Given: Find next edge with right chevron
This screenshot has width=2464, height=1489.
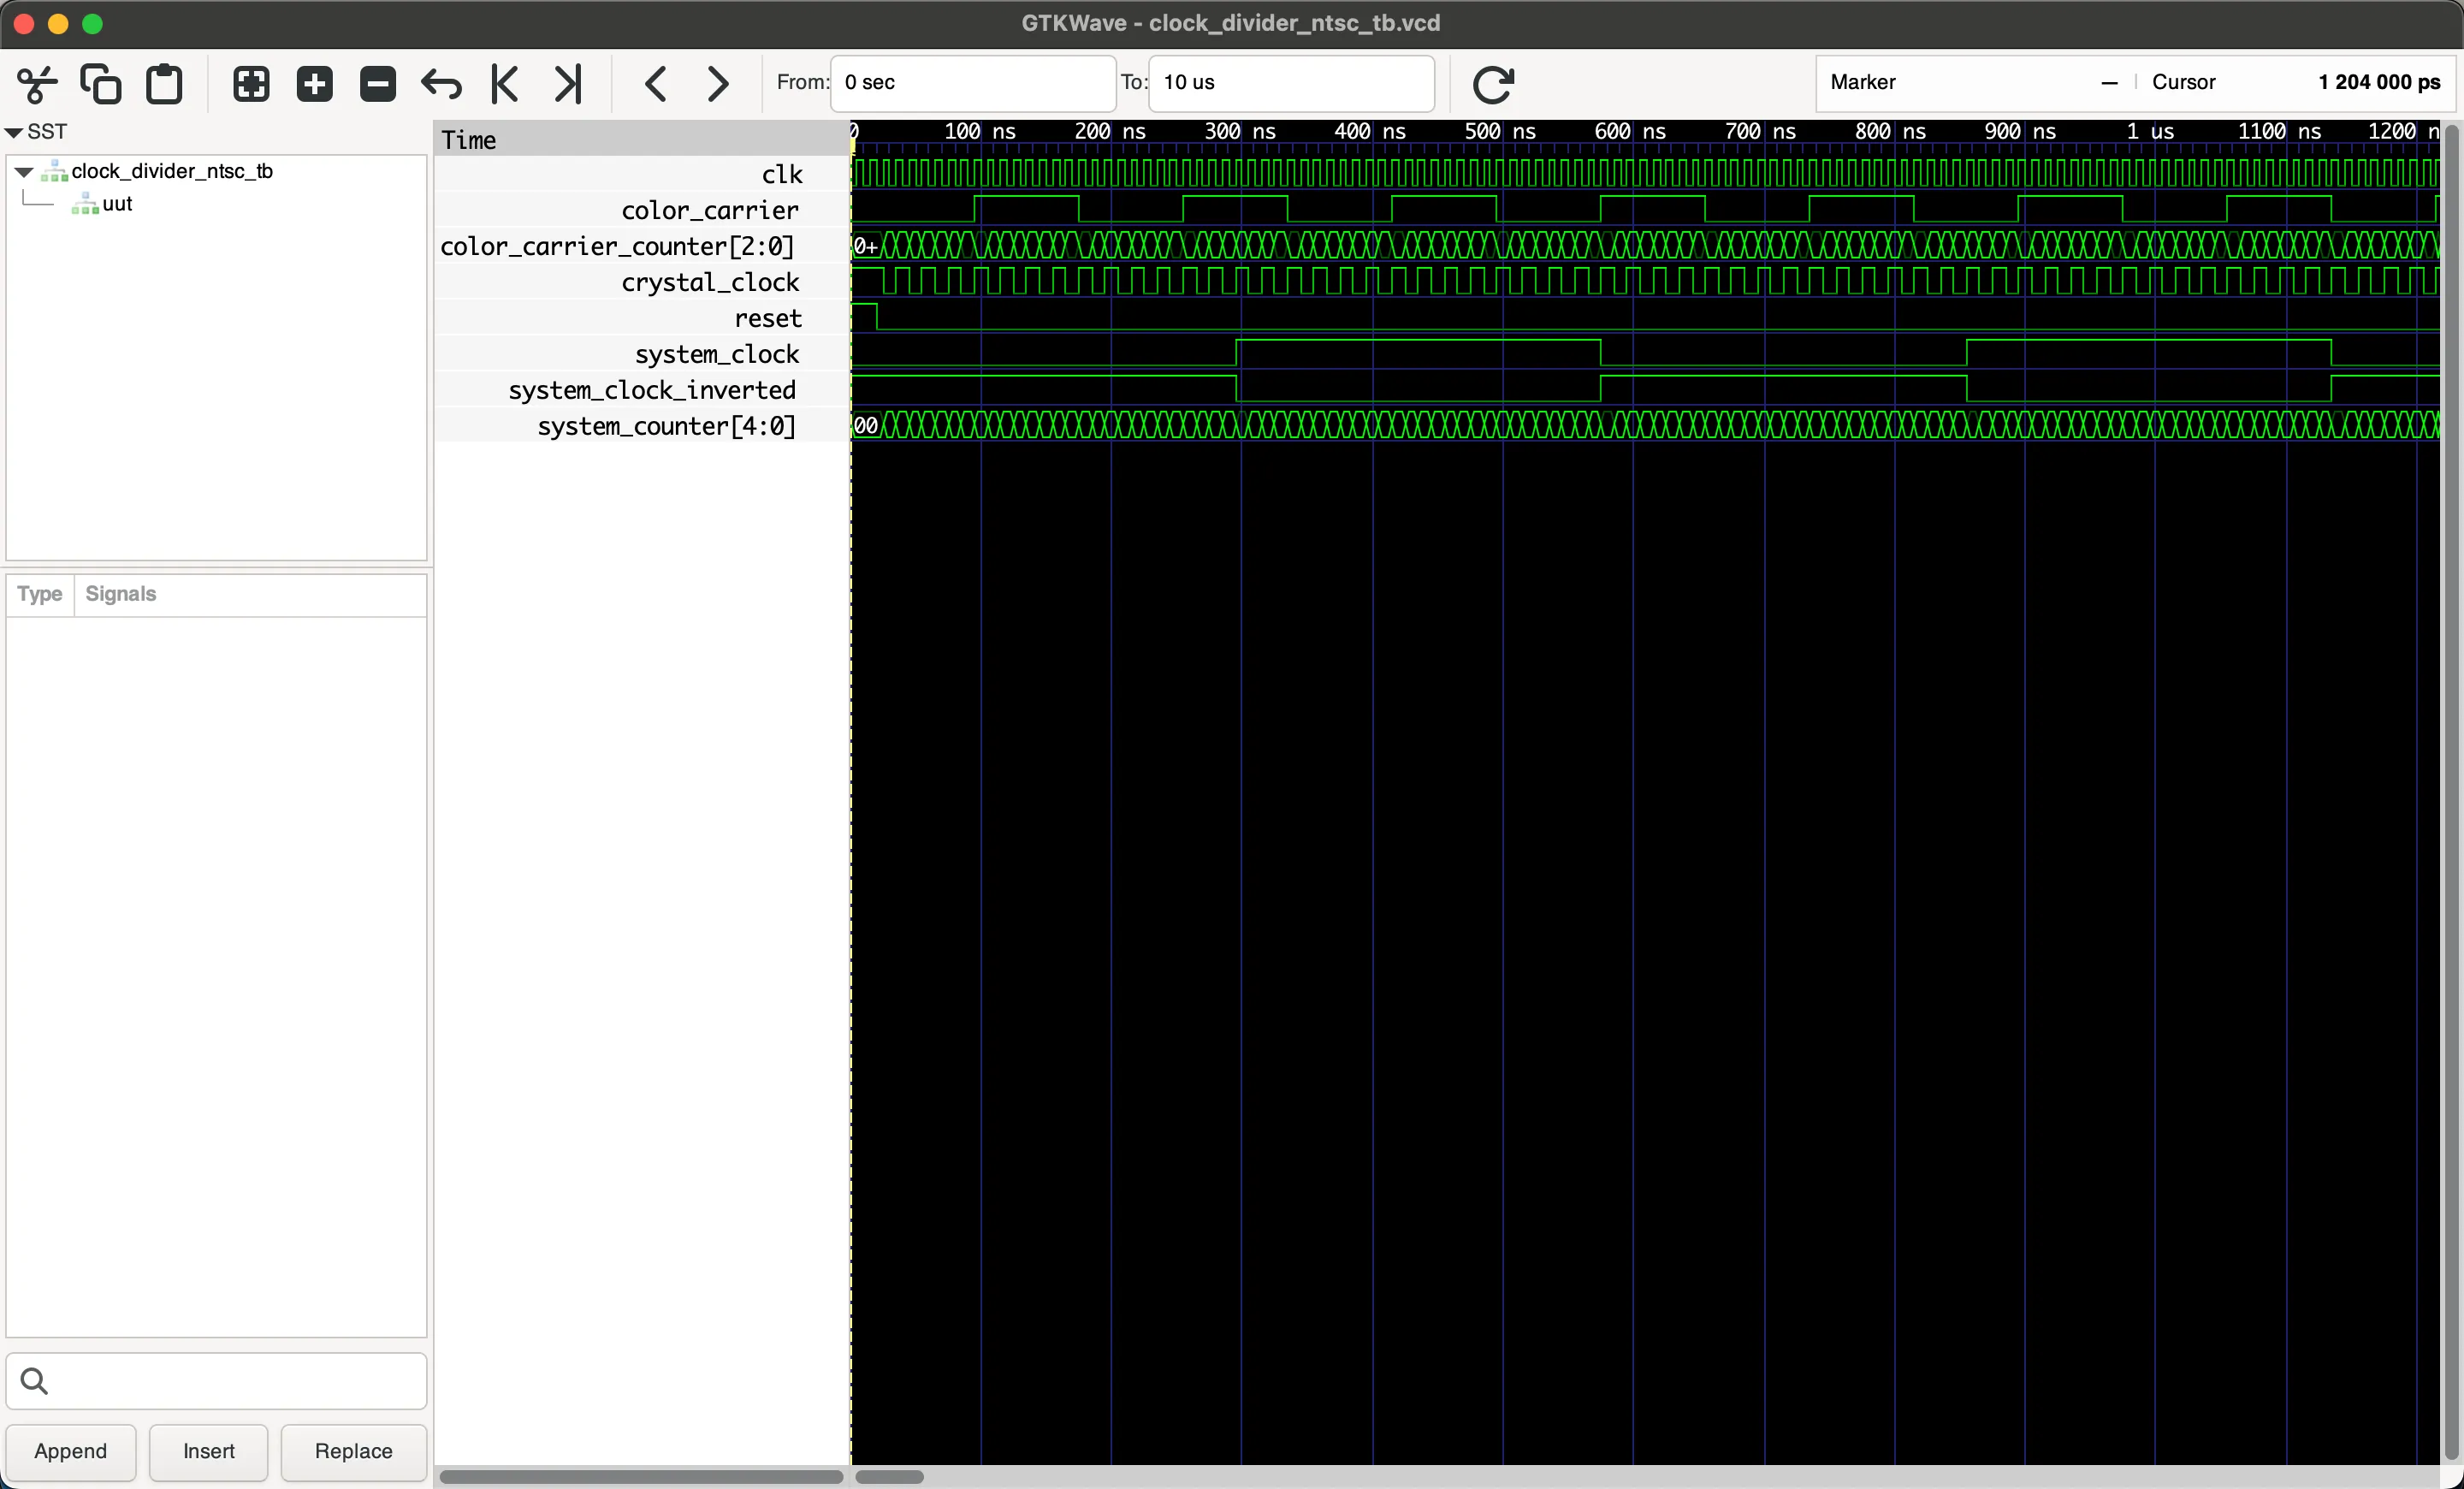Looking at the screenshot, I should point(718,84).
